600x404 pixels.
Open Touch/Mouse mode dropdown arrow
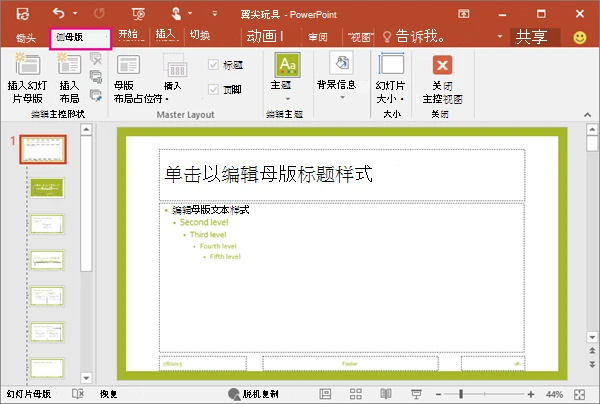[190, 13]
